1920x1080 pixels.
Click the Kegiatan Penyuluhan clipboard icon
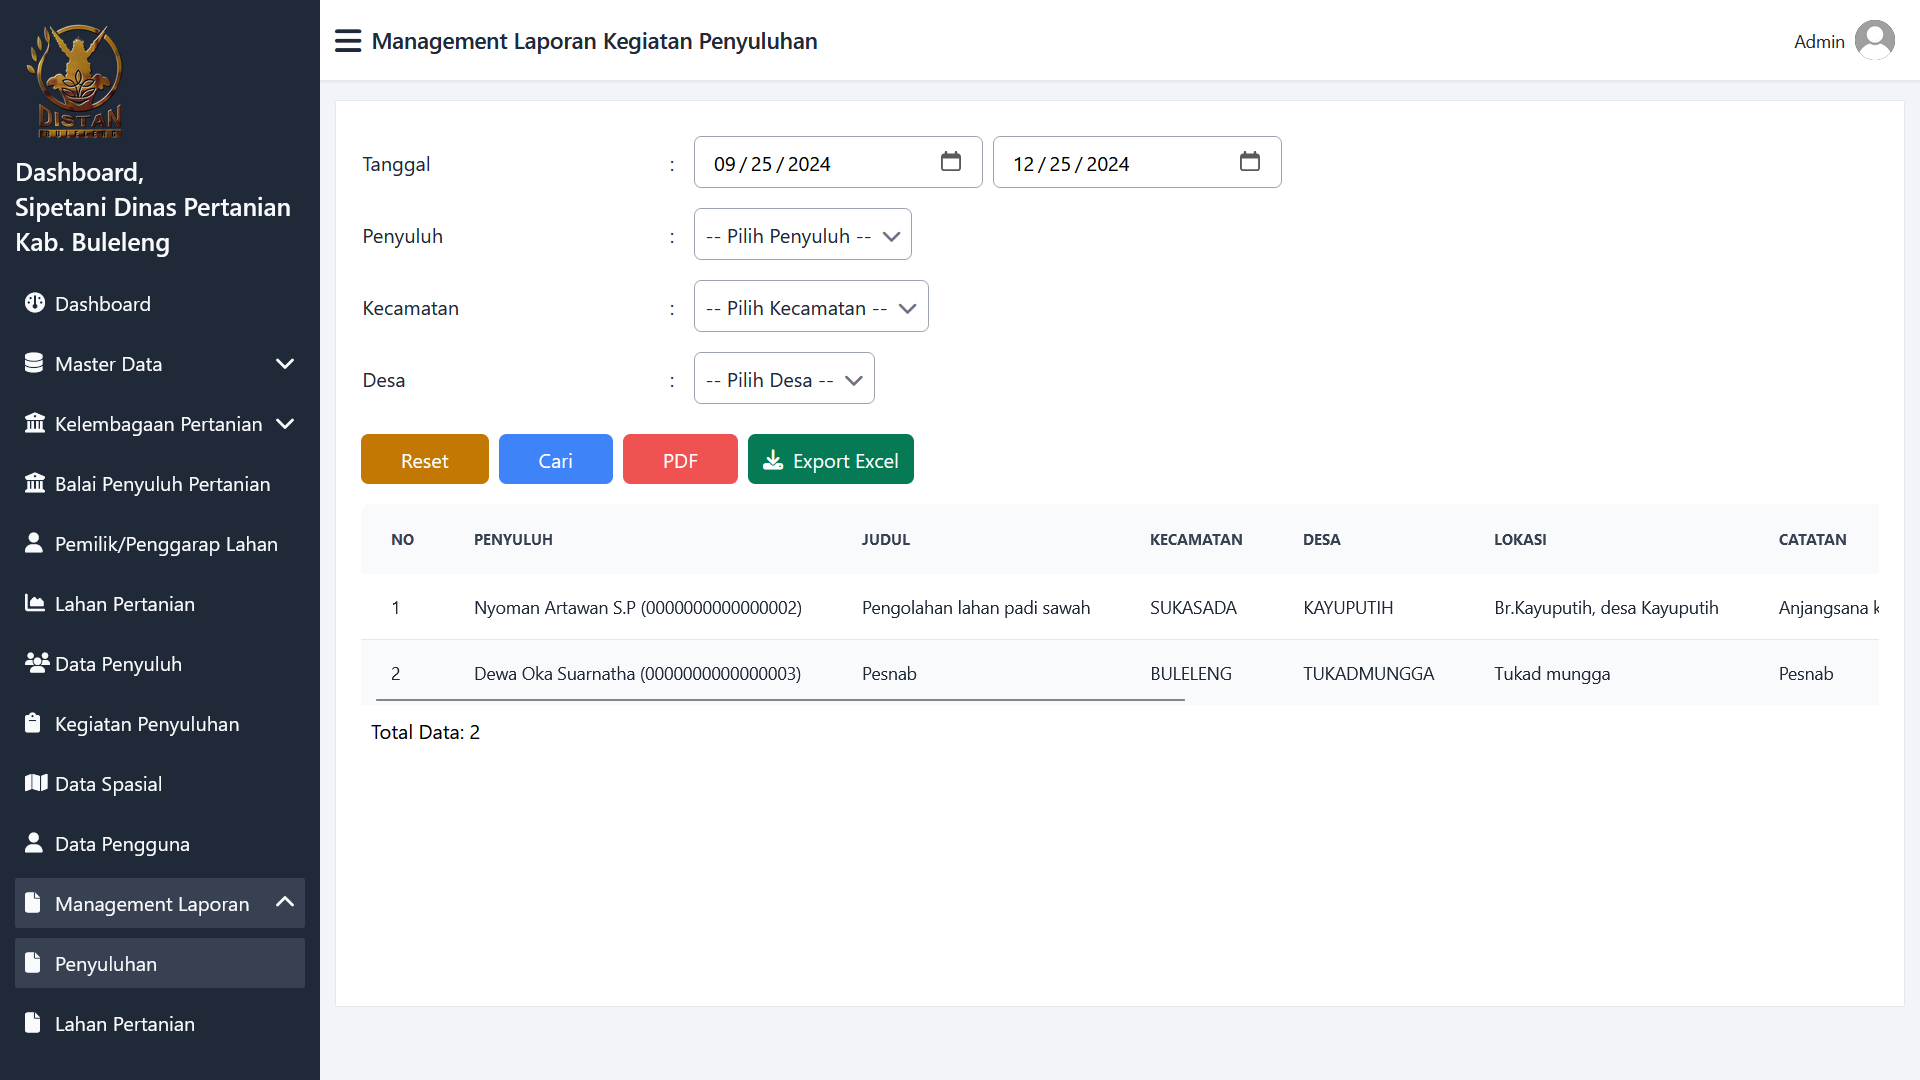[34, 723]
